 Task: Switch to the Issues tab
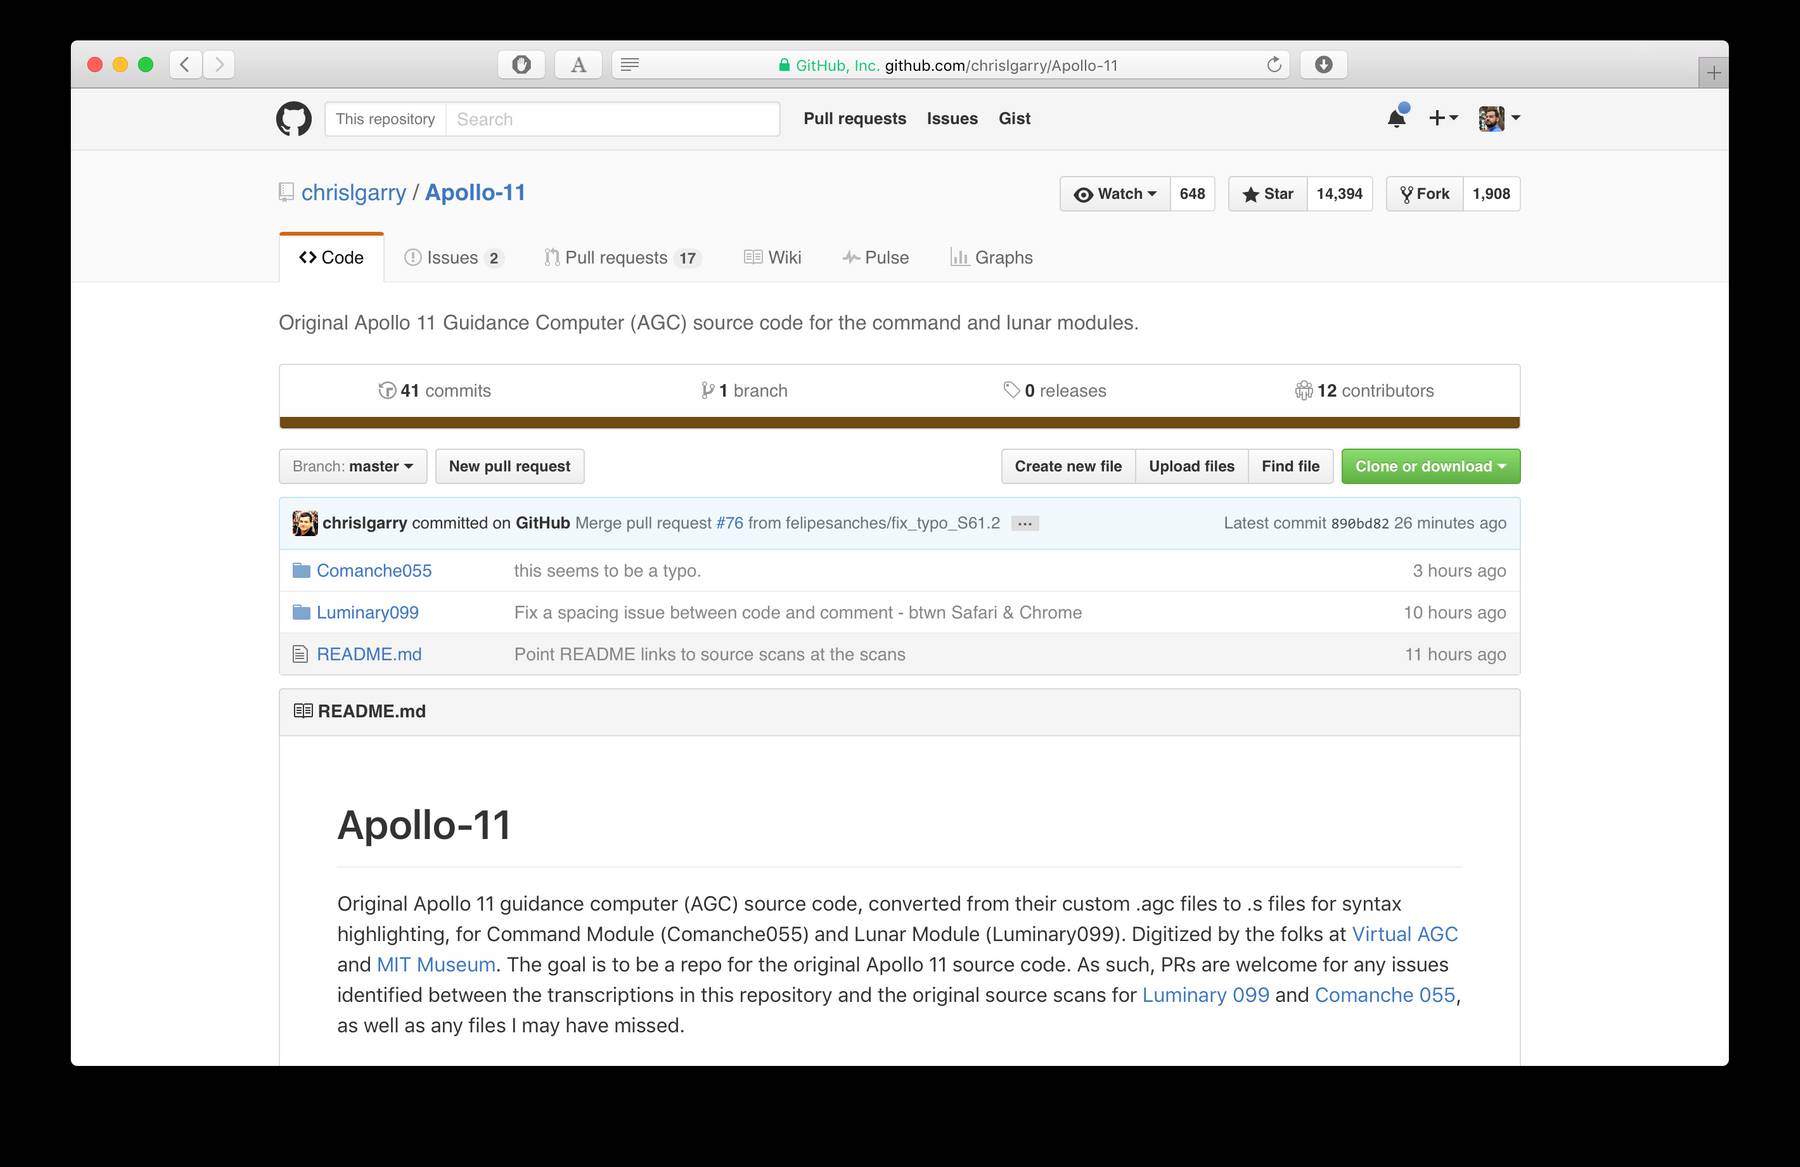pos(453,257)
